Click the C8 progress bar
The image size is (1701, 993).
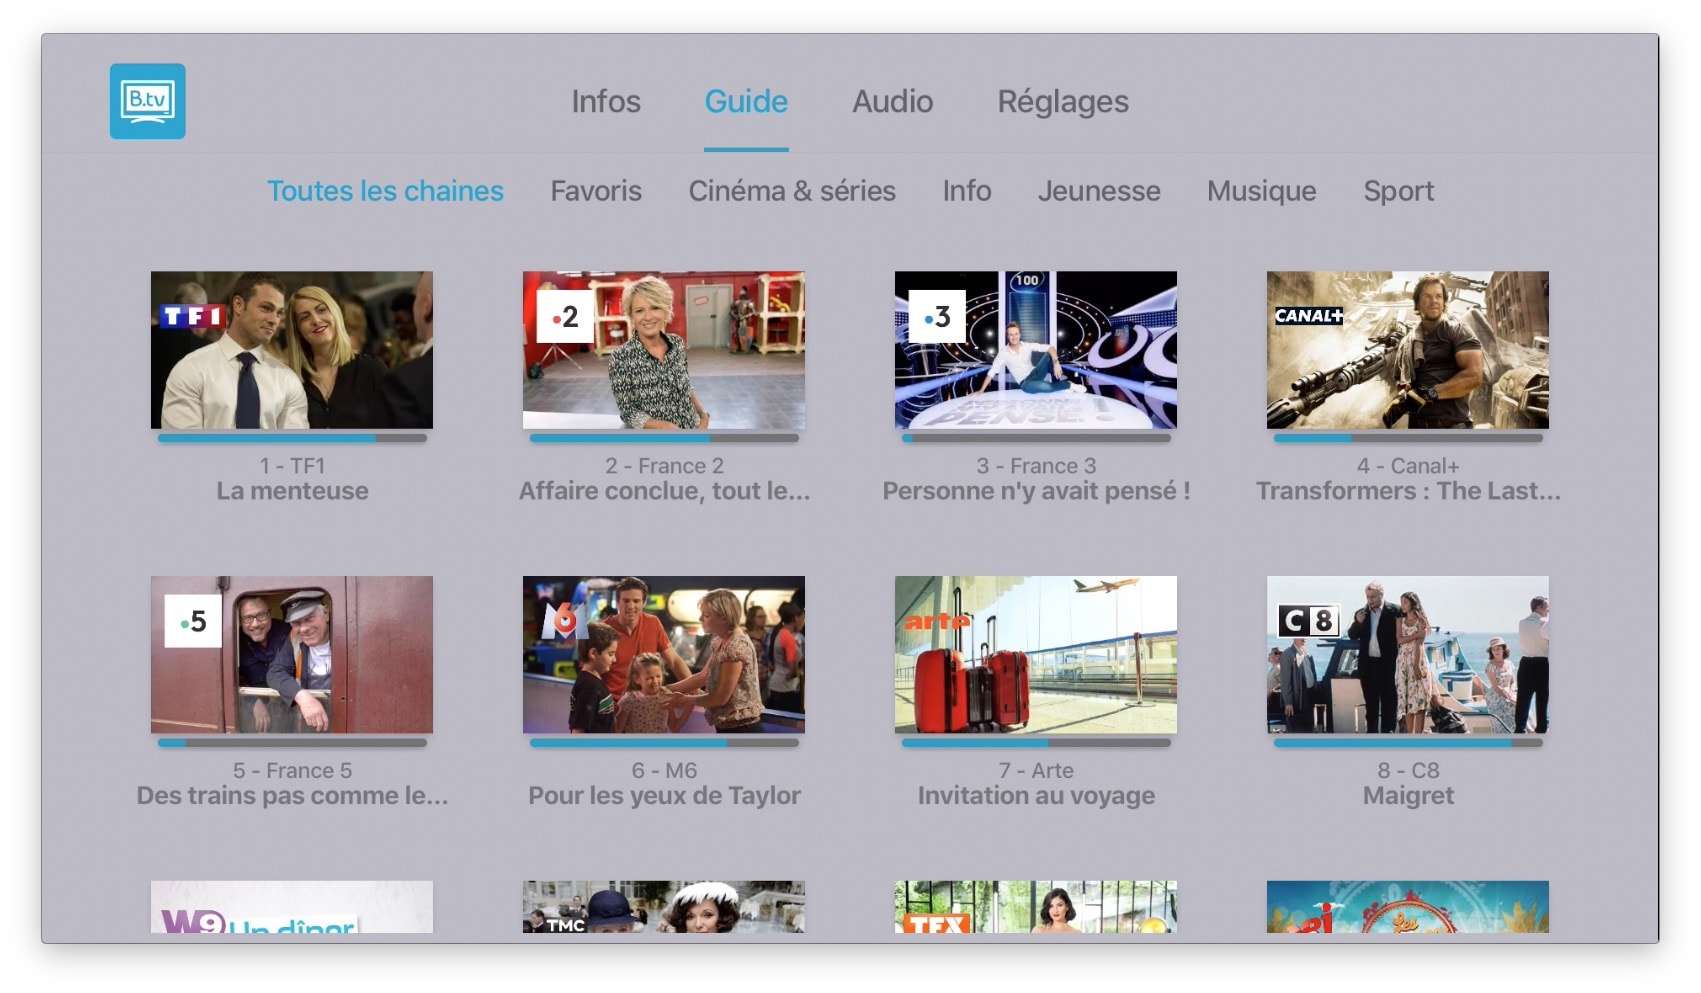(1408, 743)
